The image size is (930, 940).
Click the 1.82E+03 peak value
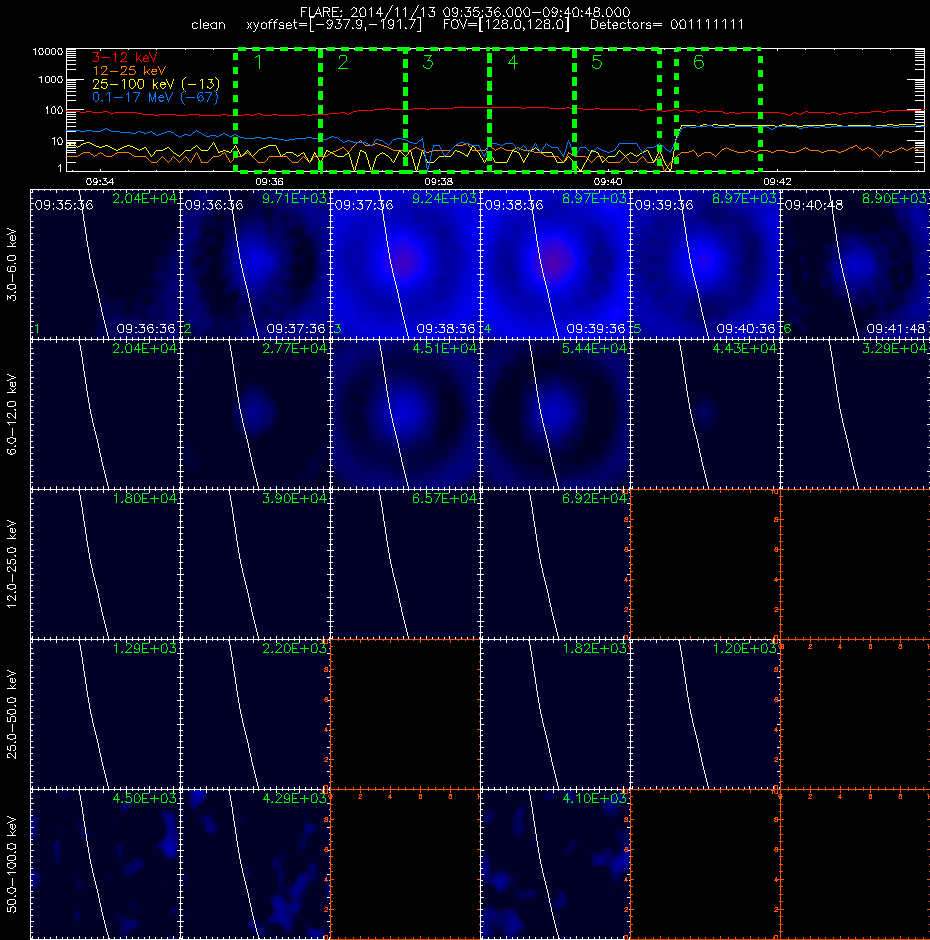click(x=594, y=648)
